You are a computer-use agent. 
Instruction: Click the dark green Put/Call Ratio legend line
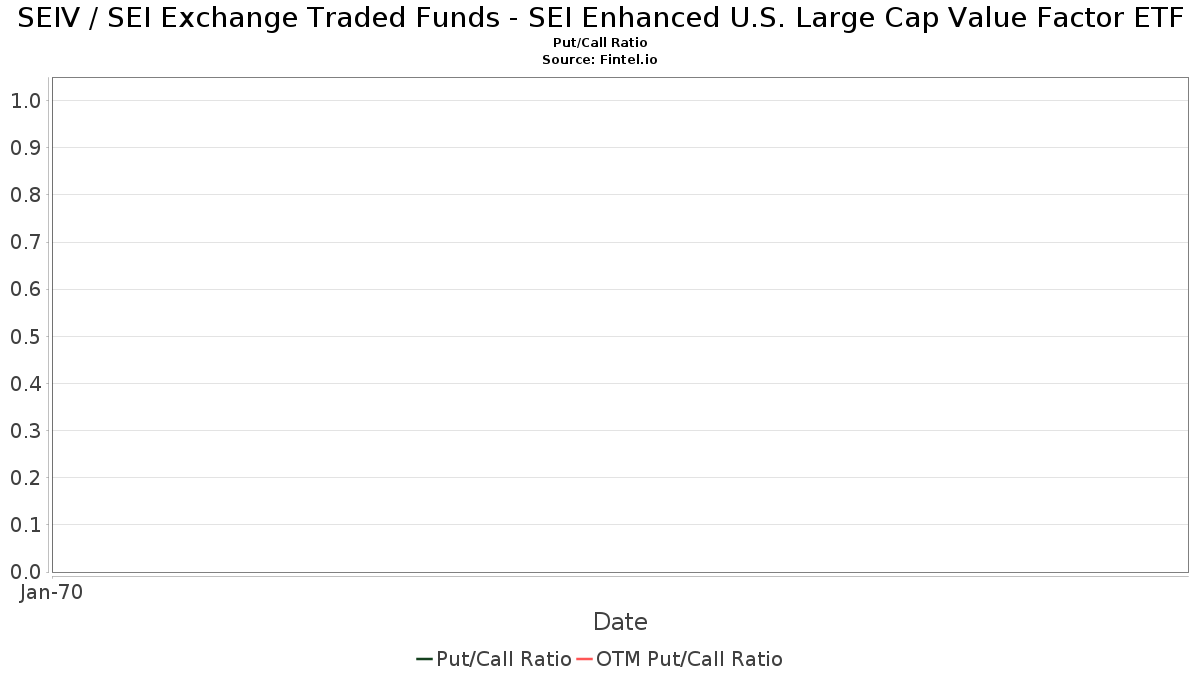click(424, 659)
